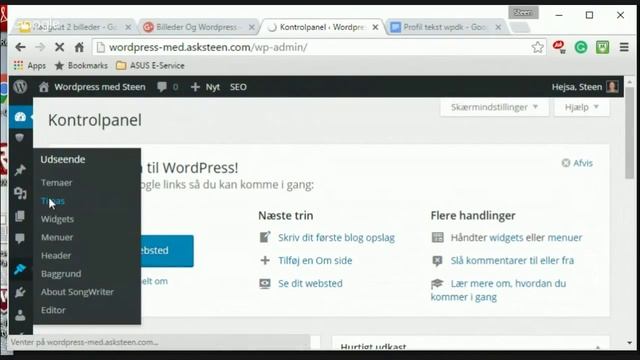Click comments toggle icon in Flere handlinger
Viewport: 640px width, 360px height.
pyautogui.click(x=438, y=260)
